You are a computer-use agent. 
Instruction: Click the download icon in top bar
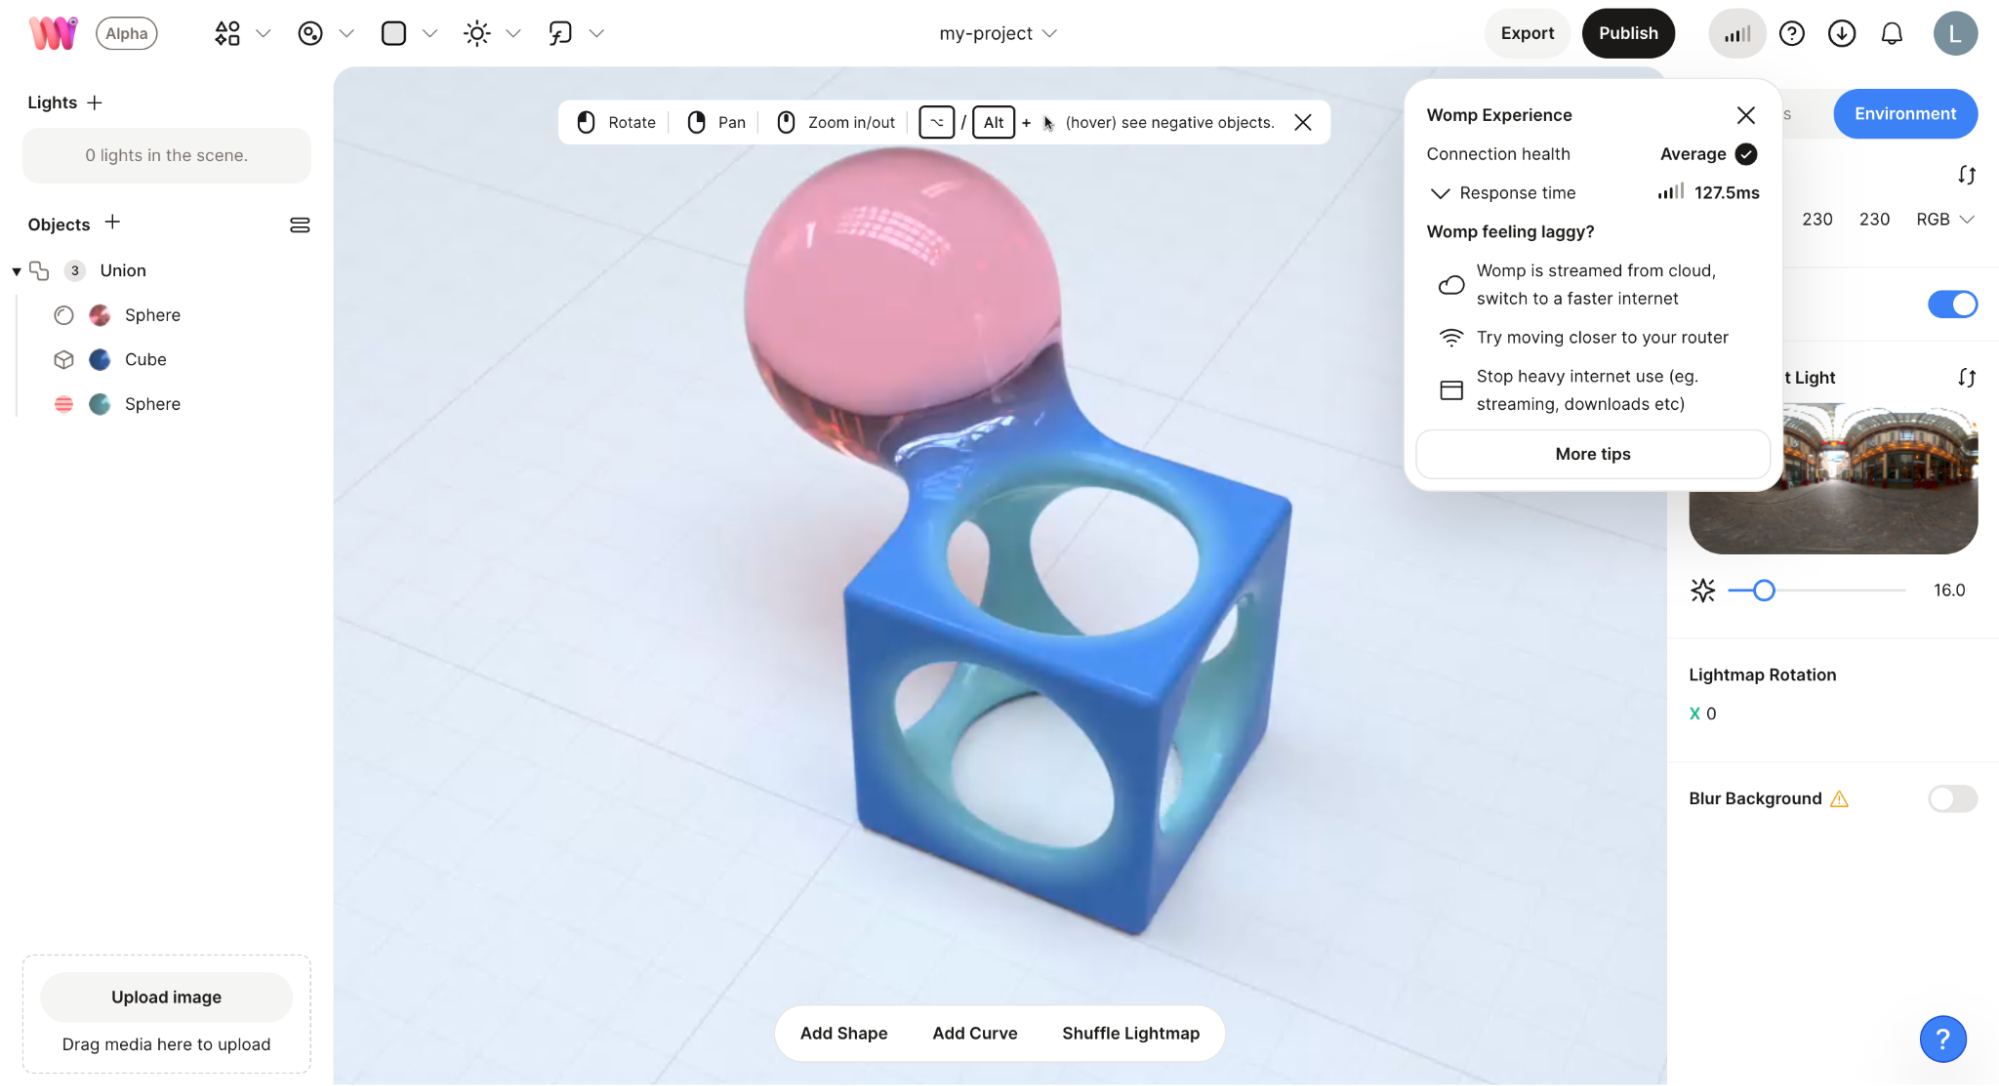tap(1841, 33)
